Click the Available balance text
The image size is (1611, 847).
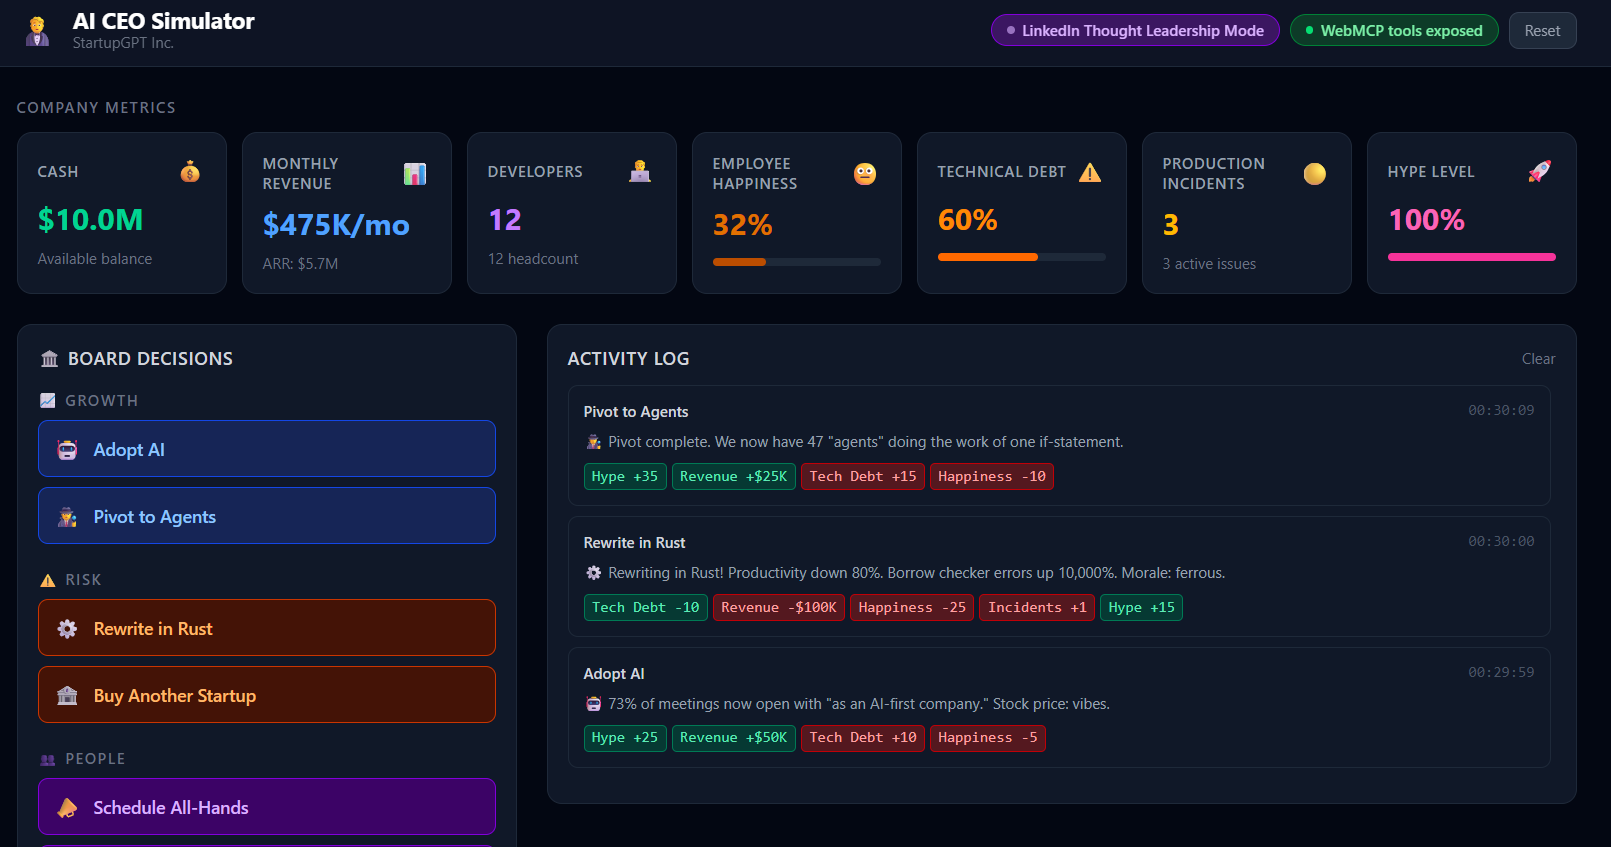coord(95,259)
